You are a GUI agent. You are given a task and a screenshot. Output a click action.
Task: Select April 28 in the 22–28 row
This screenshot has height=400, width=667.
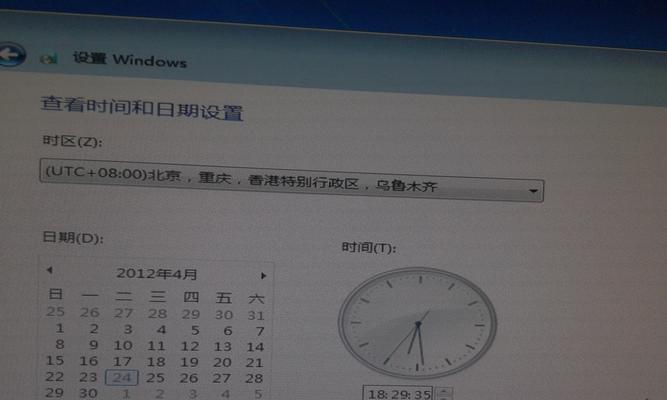tap(254, 378)
